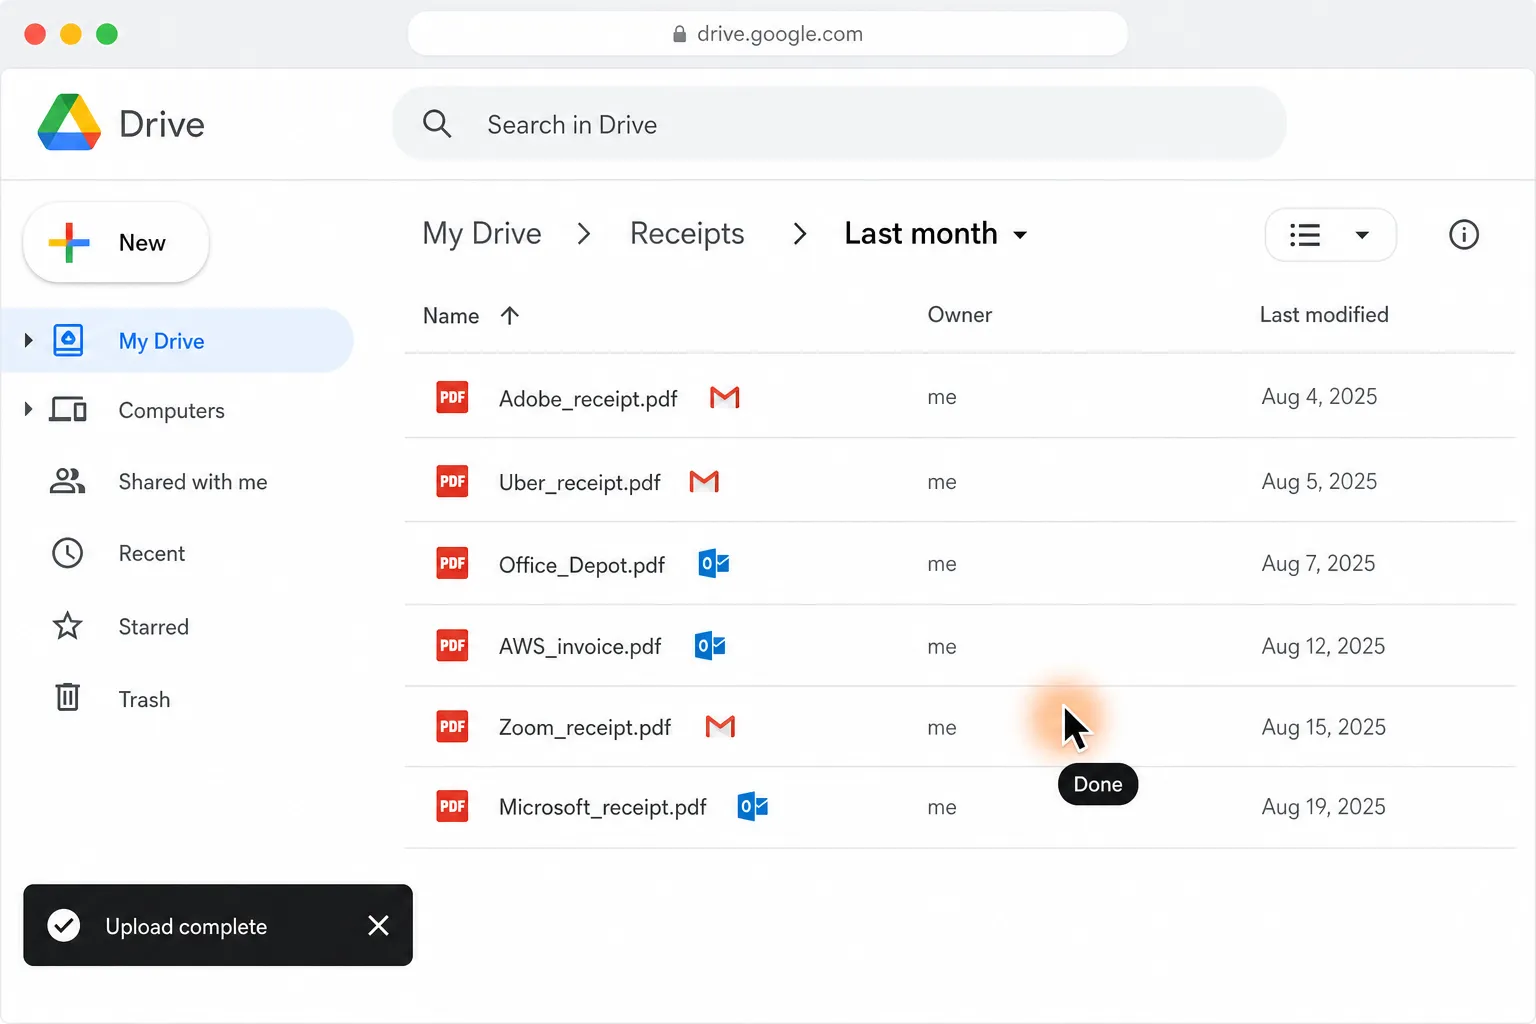
Task: Focus the Search in Drive field
Action: point(839,124)
